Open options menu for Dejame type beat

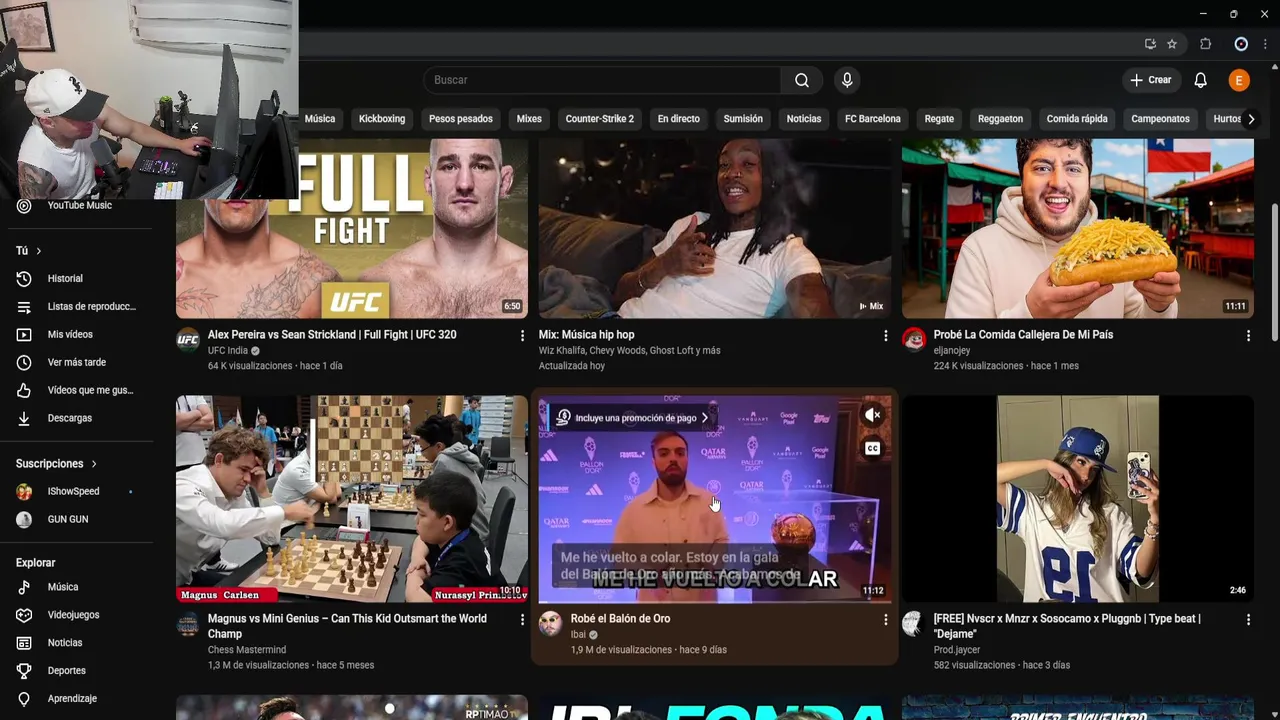pyautogui.click(x=1248, y=620)
